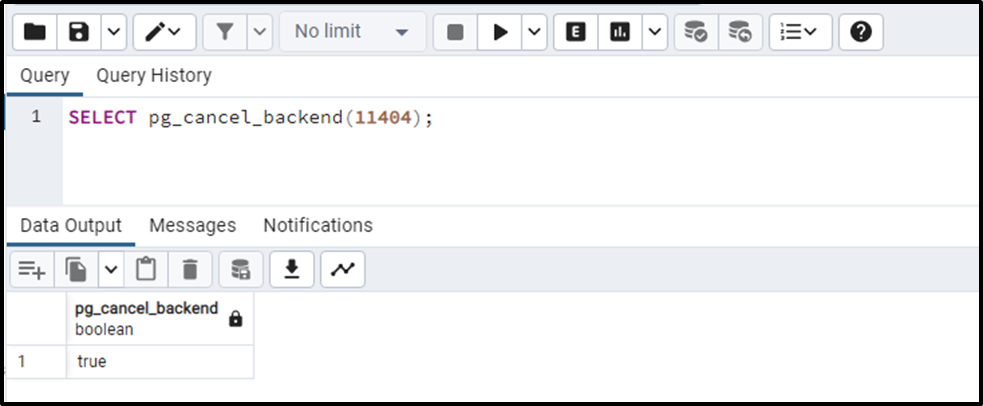Select result row number 1
Screen dimensions: 983x406
tap(36, 362)
